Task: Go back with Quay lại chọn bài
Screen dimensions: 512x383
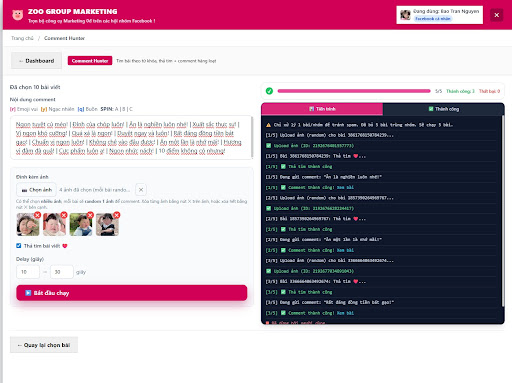Action: coord(44,345)
